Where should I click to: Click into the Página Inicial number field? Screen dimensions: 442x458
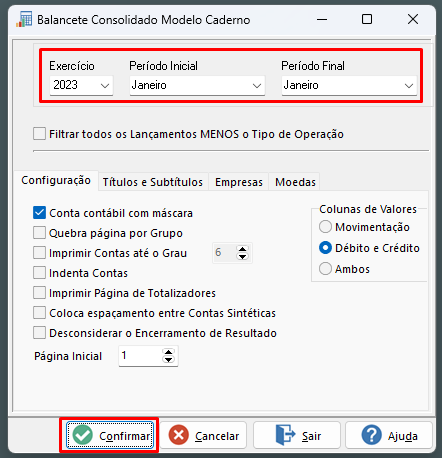pyautogui.click(x=140, y=356)
